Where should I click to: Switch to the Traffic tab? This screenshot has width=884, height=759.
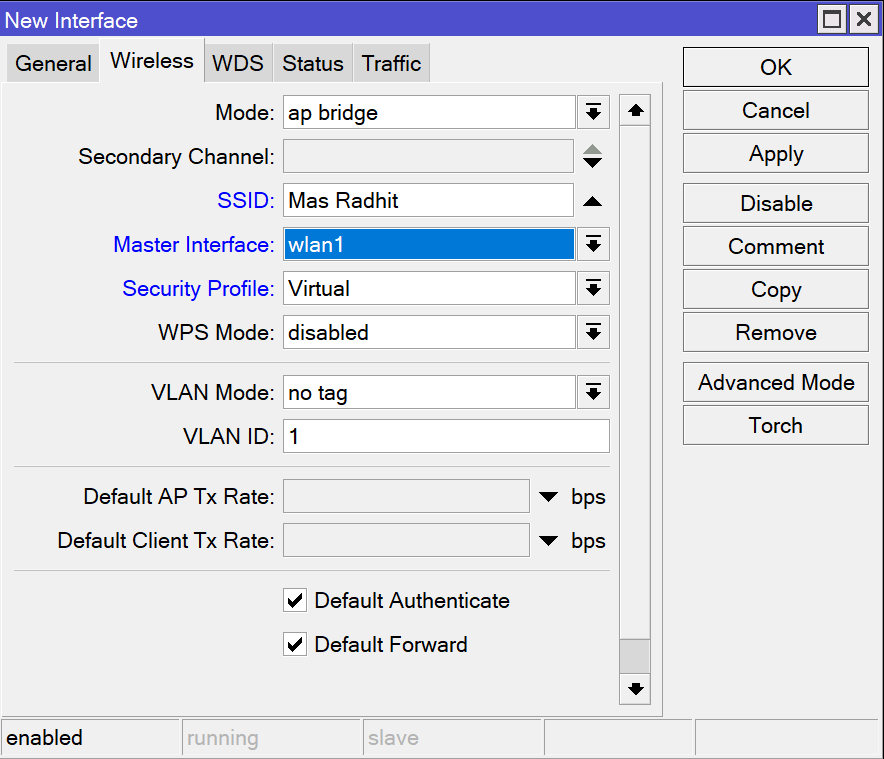[x=391, y=63]
